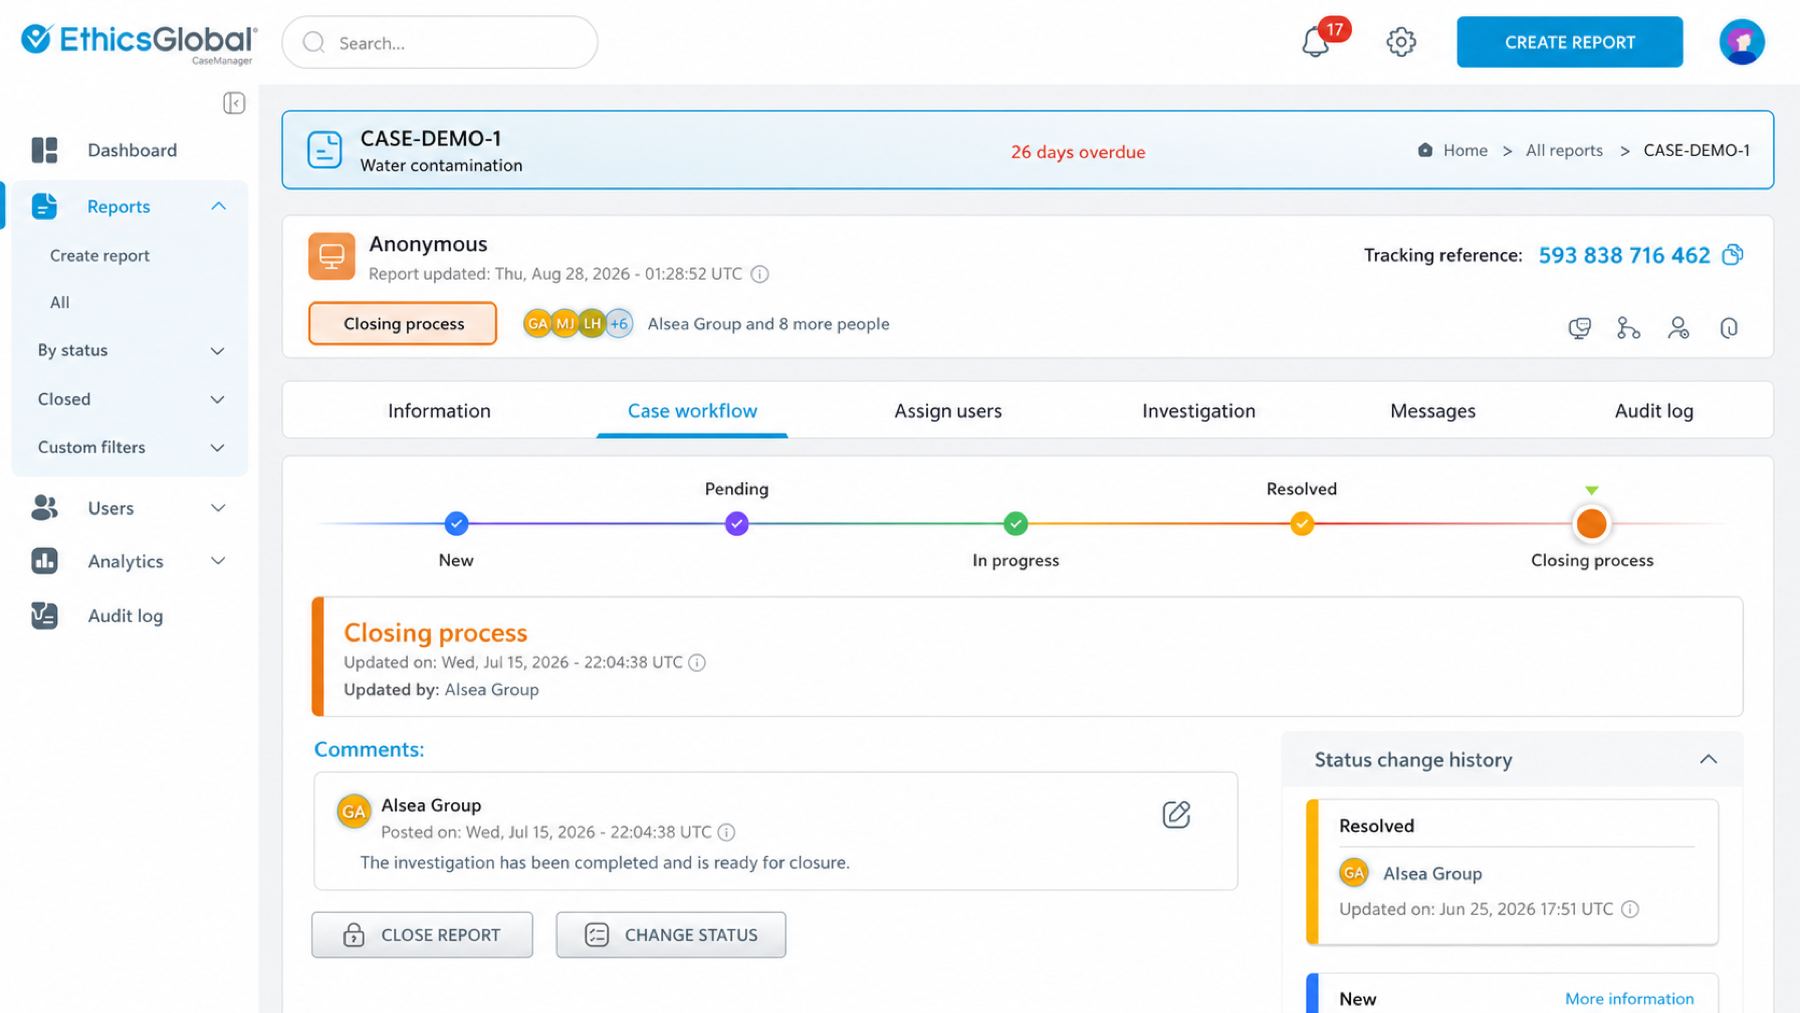Focus the Search input field
1800x1013 pixels.
click(x=440, y=42)
